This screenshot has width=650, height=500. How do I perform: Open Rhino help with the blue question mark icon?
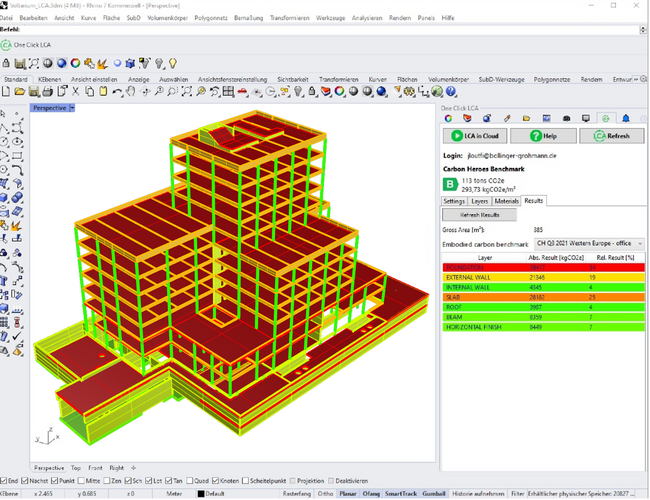451,92
